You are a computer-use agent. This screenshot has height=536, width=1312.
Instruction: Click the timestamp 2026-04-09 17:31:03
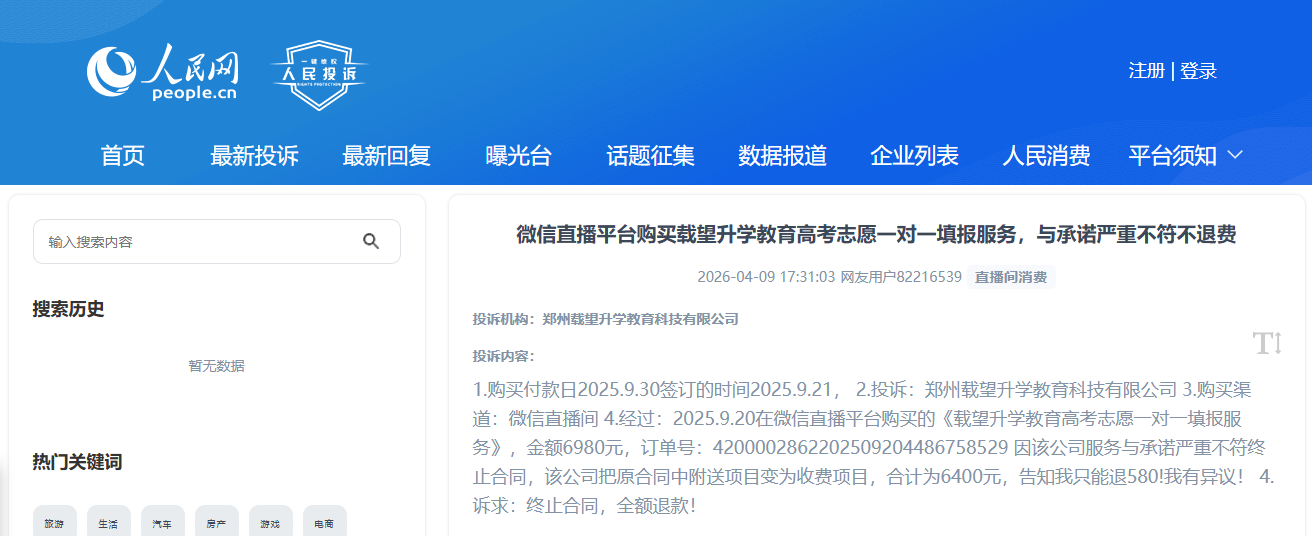point(766,277)
